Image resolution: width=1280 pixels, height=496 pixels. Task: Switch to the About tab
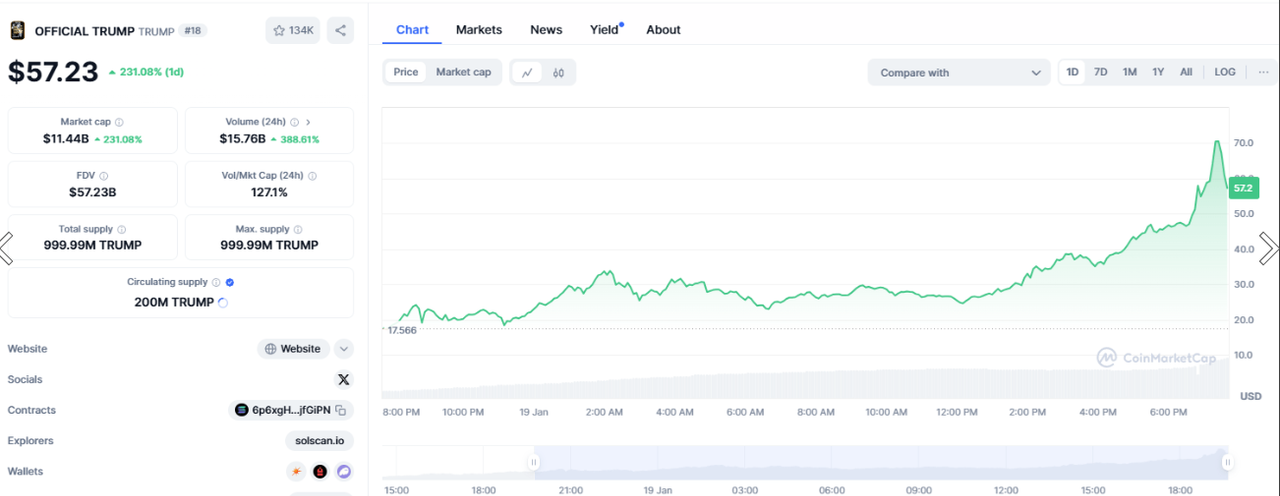click(663, 30)
